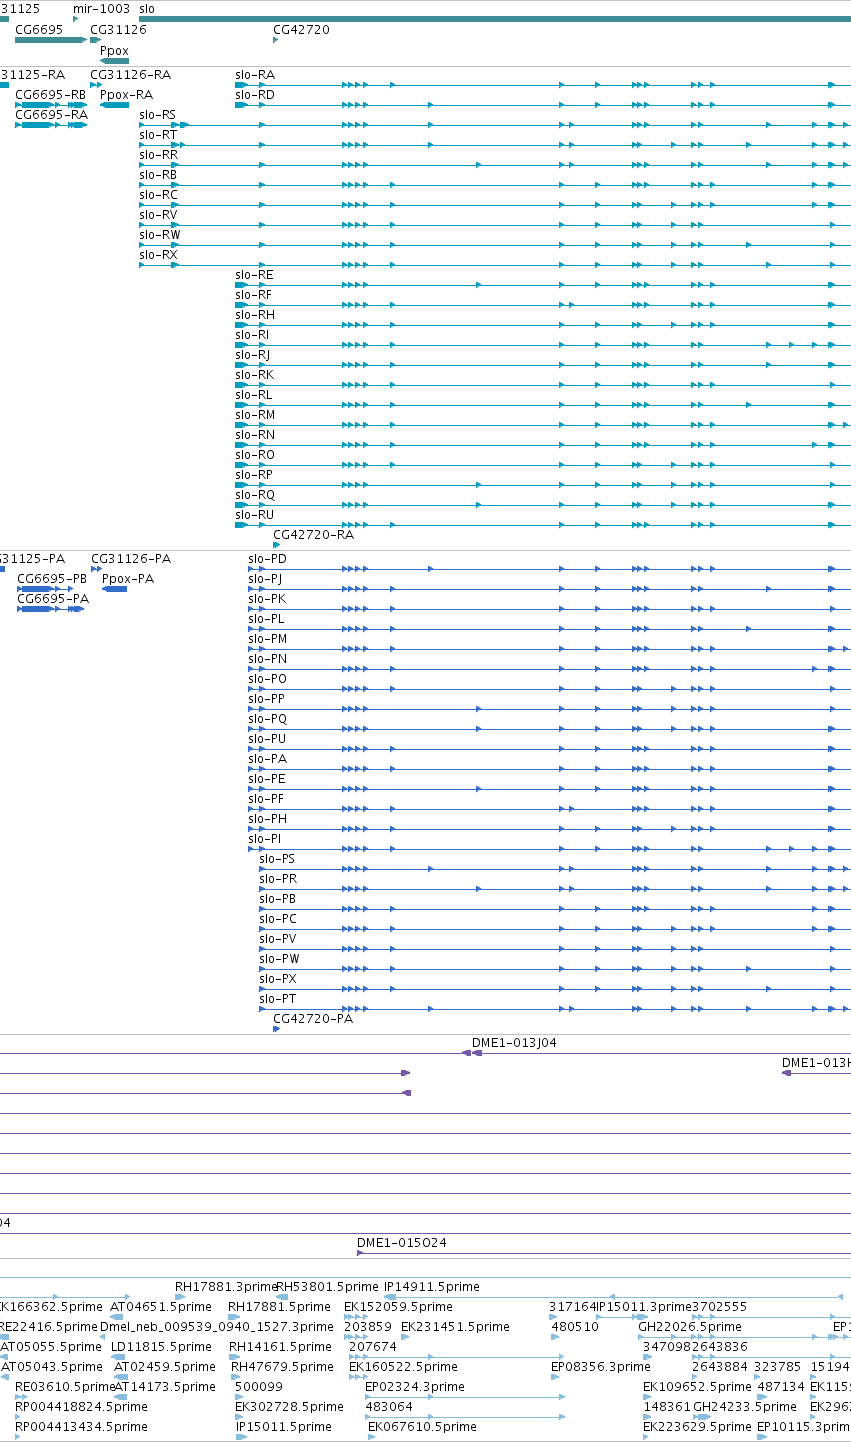851x1442 pixels.
Task: Select the Ppox-RA transcript bar
Action: tap(114, 105)
